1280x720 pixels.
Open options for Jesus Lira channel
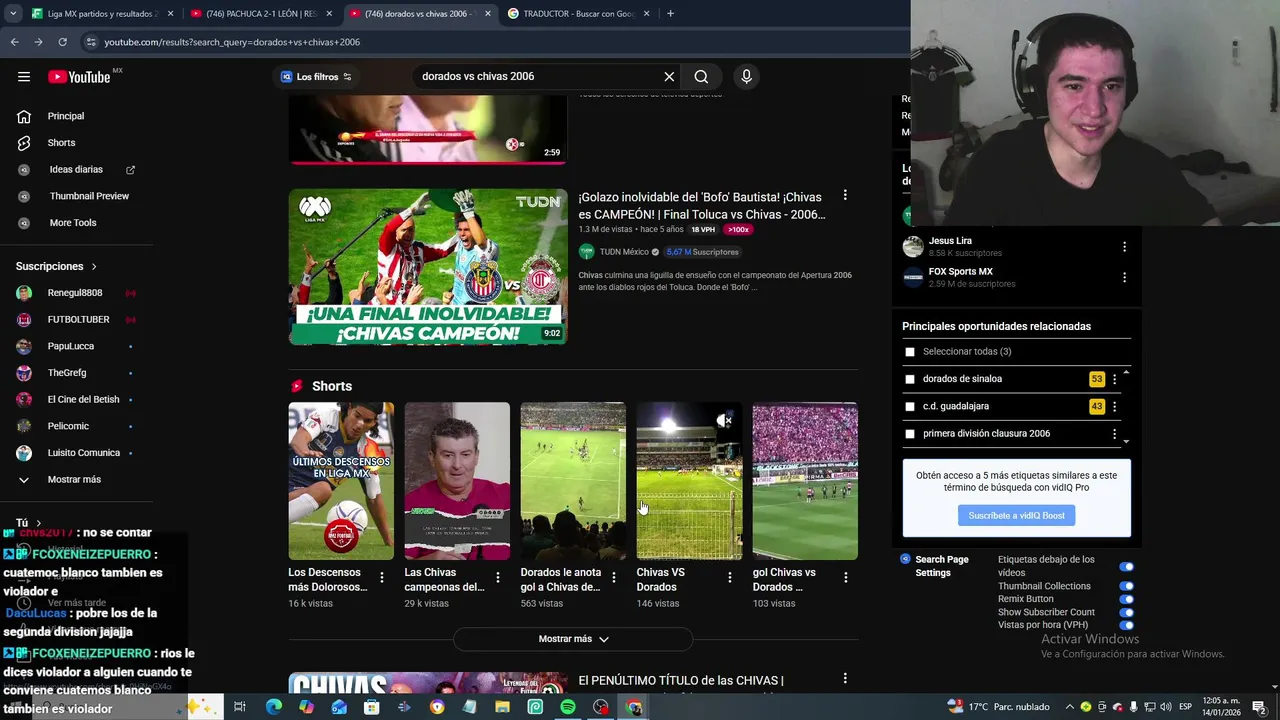(x=1124, y=247)
